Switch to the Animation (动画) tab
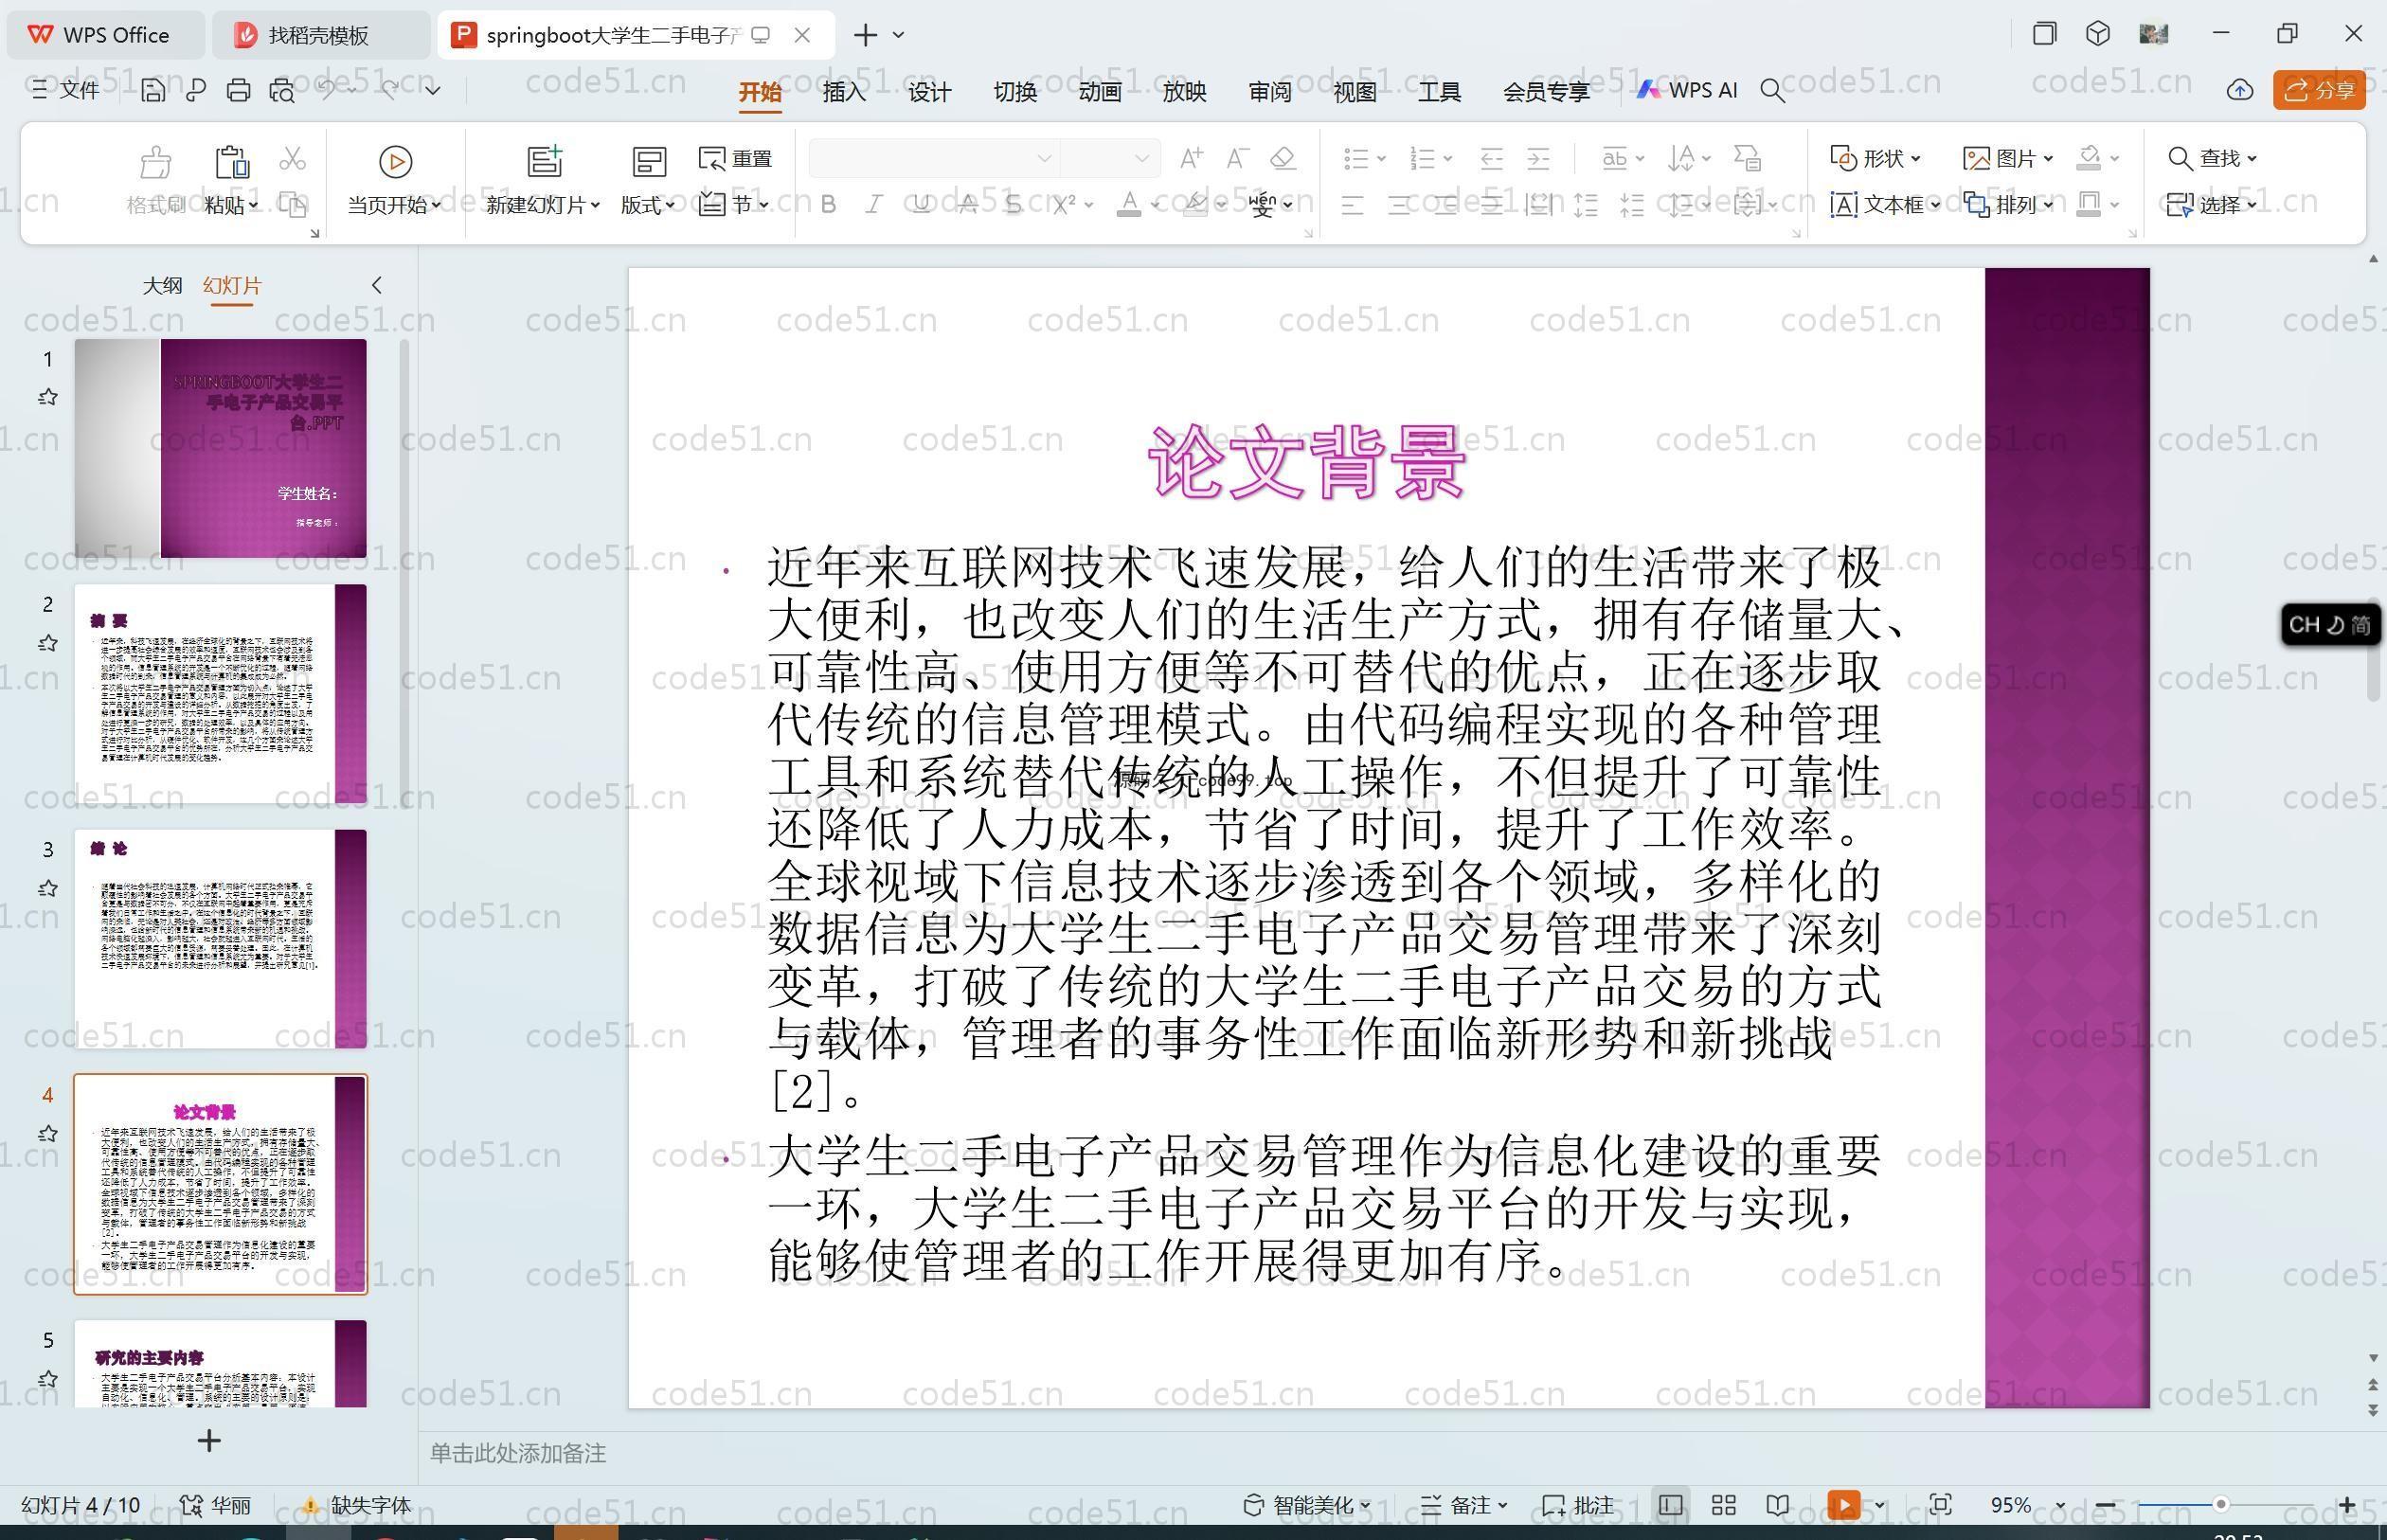 (x=1100, y=92)
